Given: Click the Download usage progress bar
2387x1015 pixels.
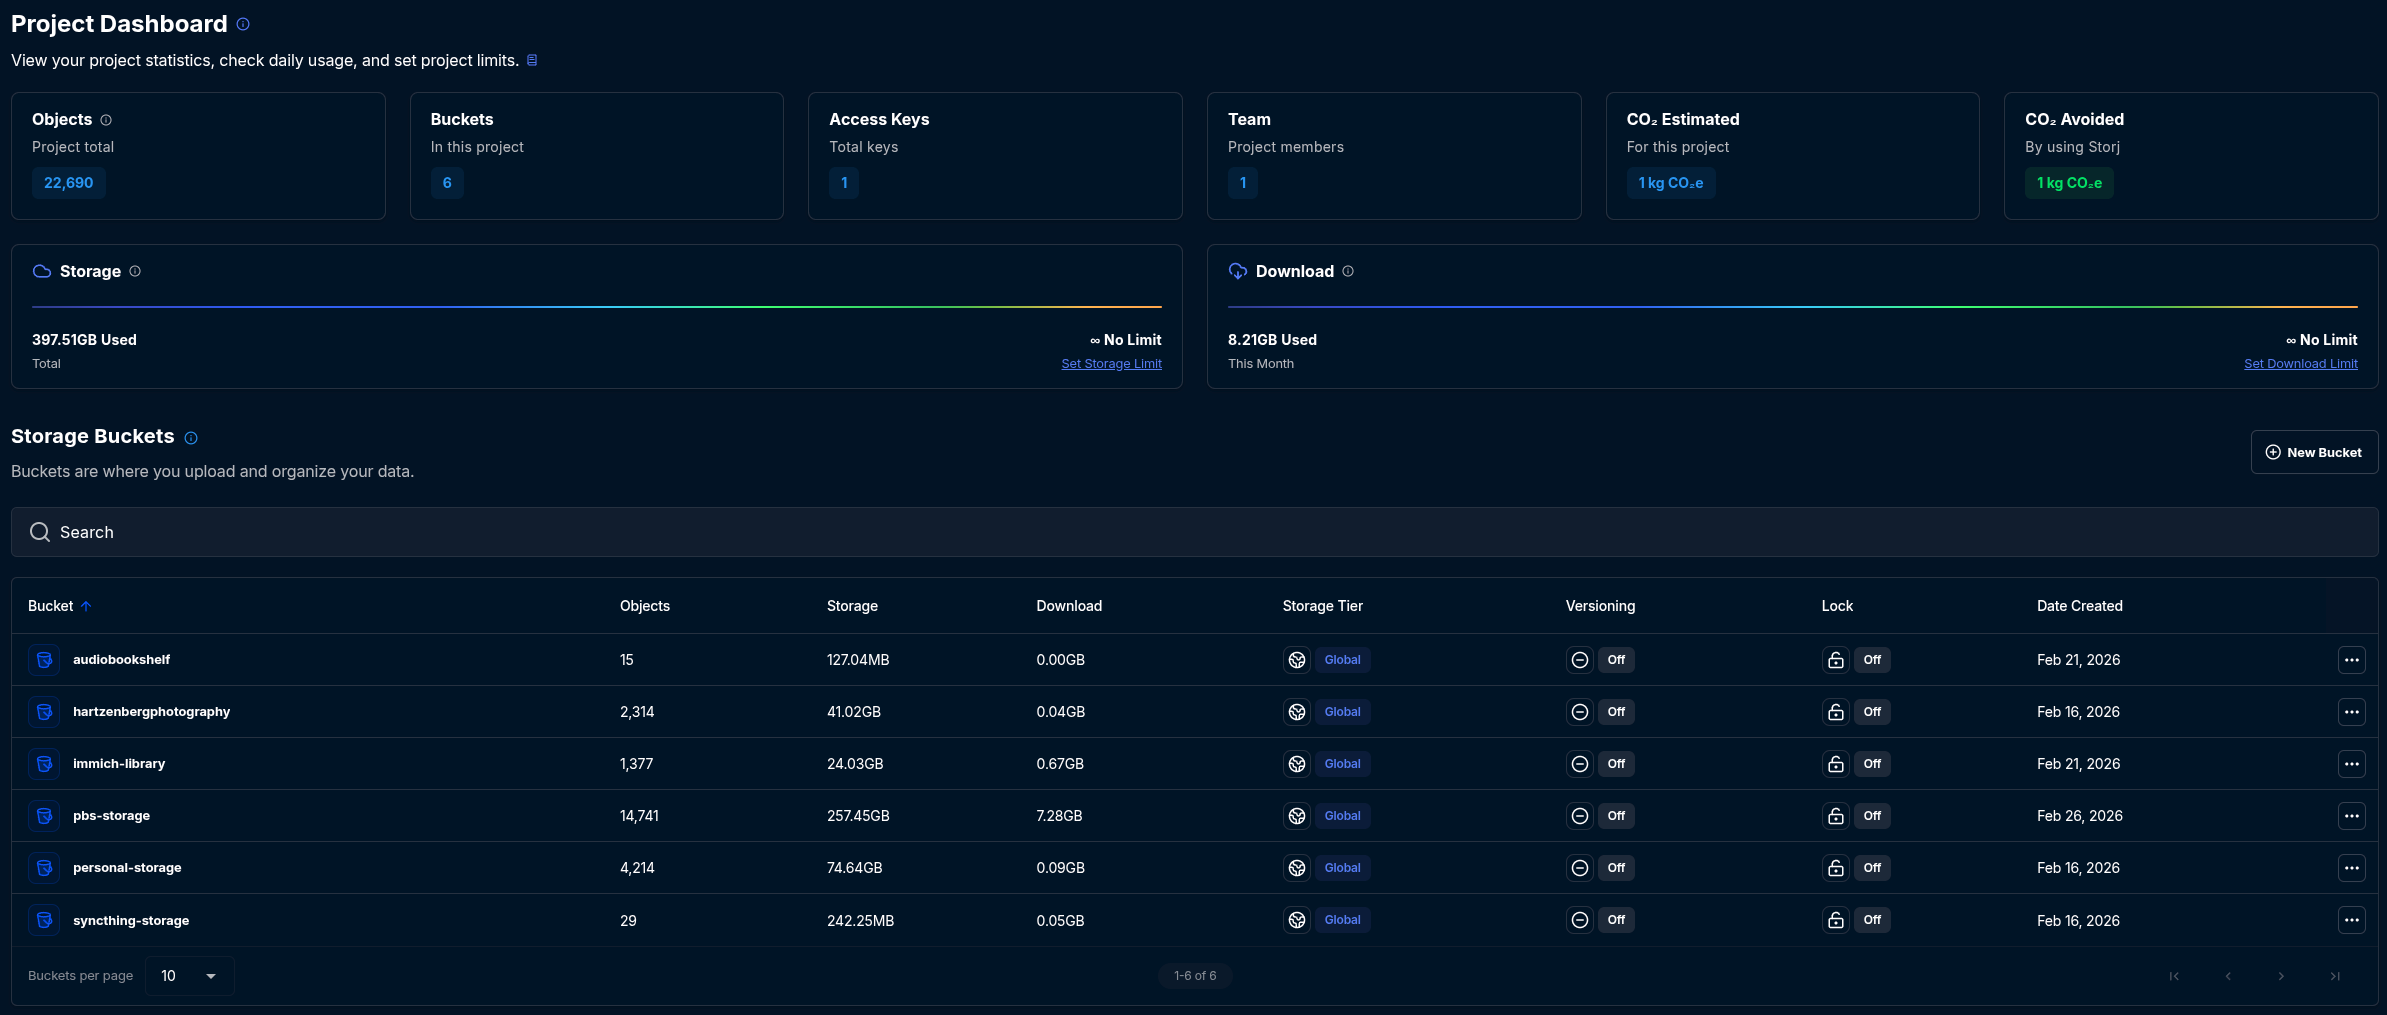Looking at the screenshot, I should [x=1792, y=307].
